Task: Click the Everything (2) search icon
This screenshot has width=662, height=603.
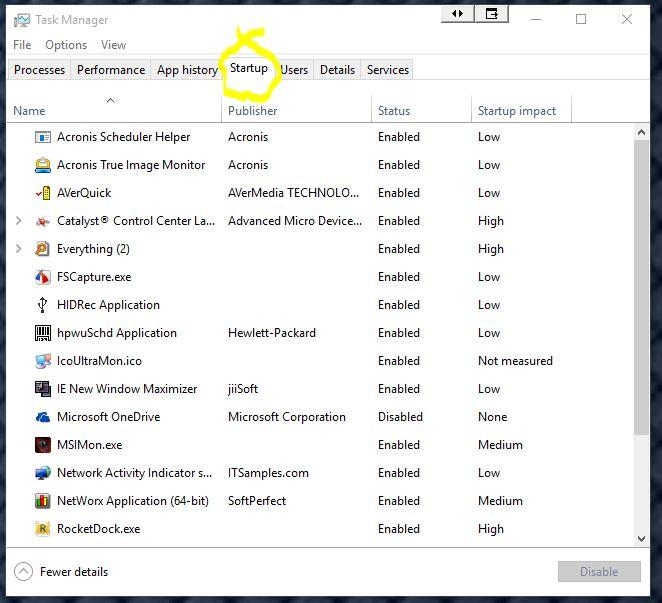Action: (x=43, y=249)
